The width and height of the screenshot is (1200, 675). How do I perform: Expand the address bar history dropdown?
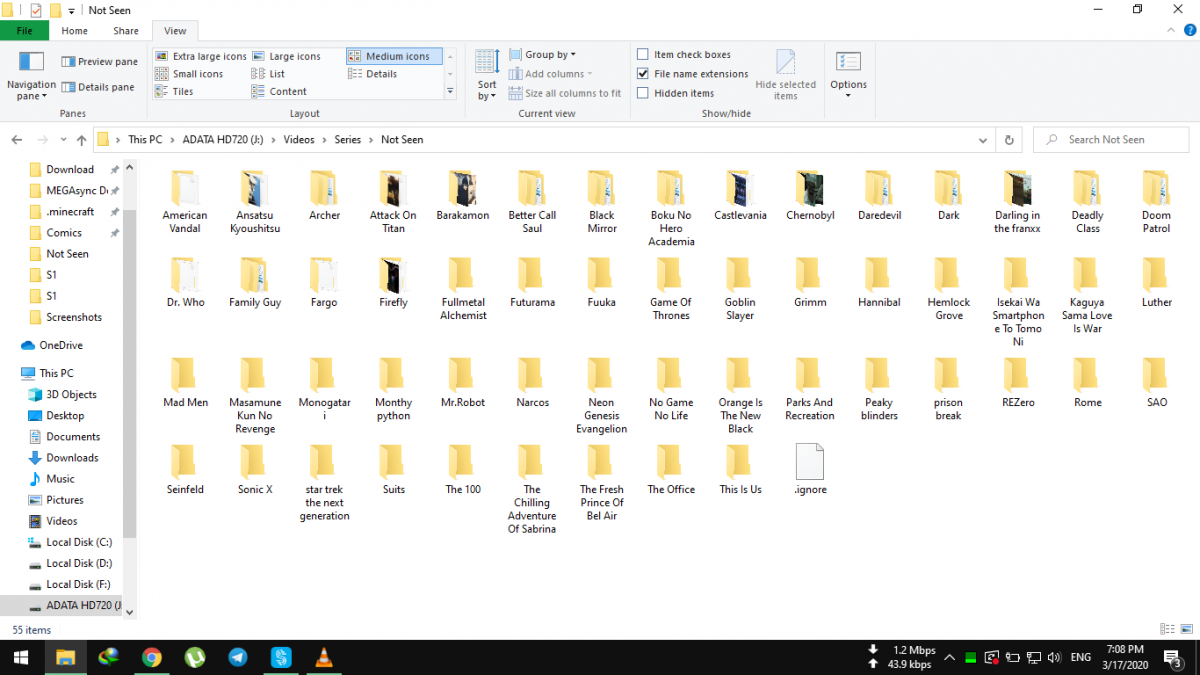click(985, 140)
